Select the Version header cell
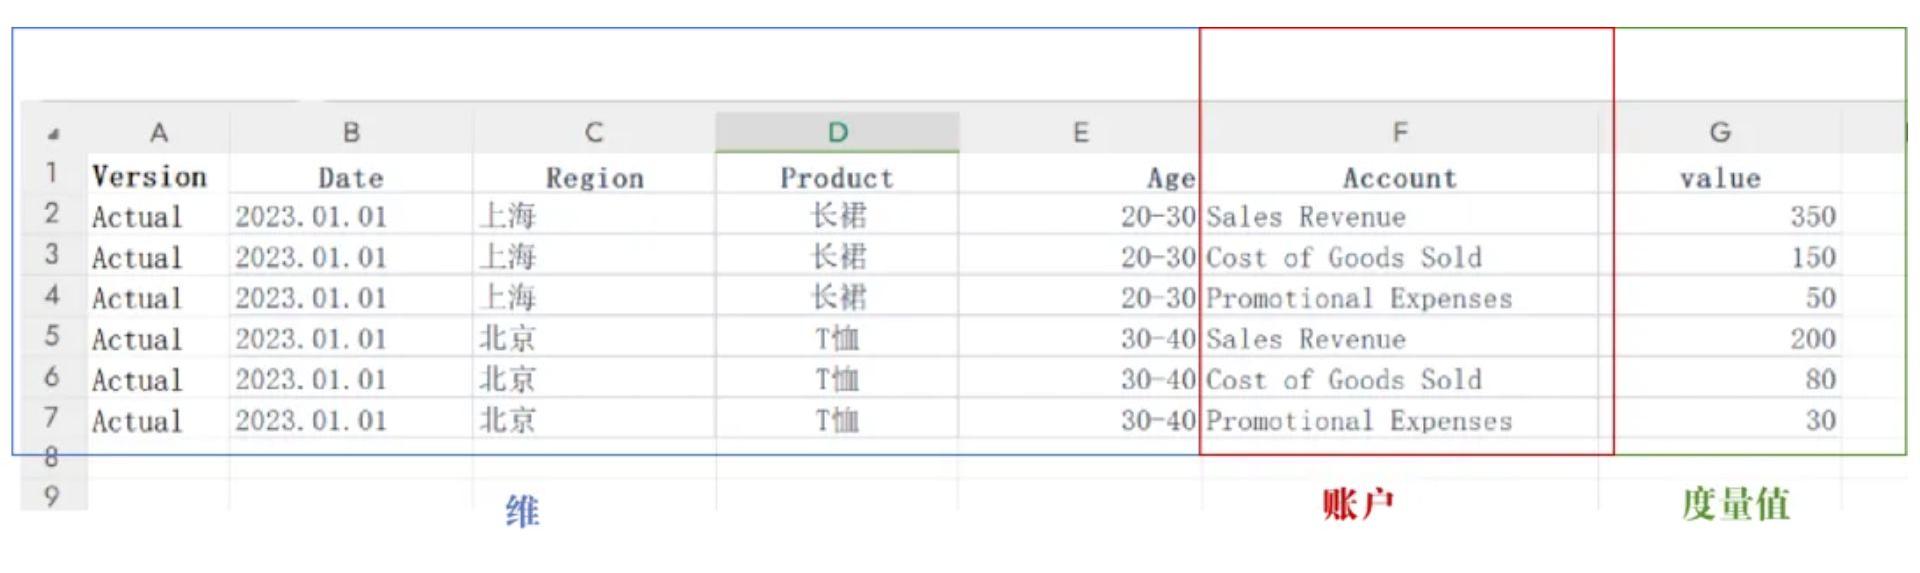Image resolution: width=1920 pixels, height=573 pixels. coord(158,175)
